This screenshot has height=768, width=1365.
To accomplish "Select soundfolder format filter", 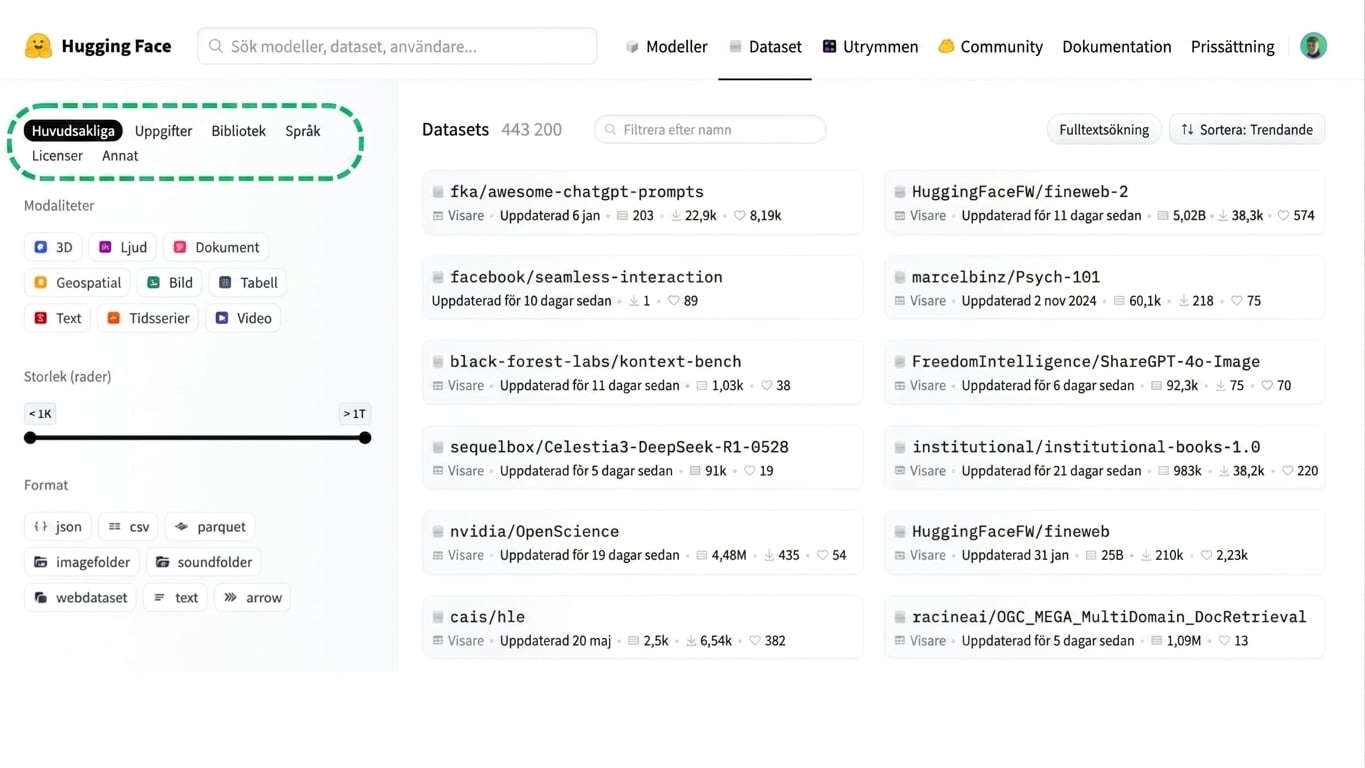I will (204, 562).
